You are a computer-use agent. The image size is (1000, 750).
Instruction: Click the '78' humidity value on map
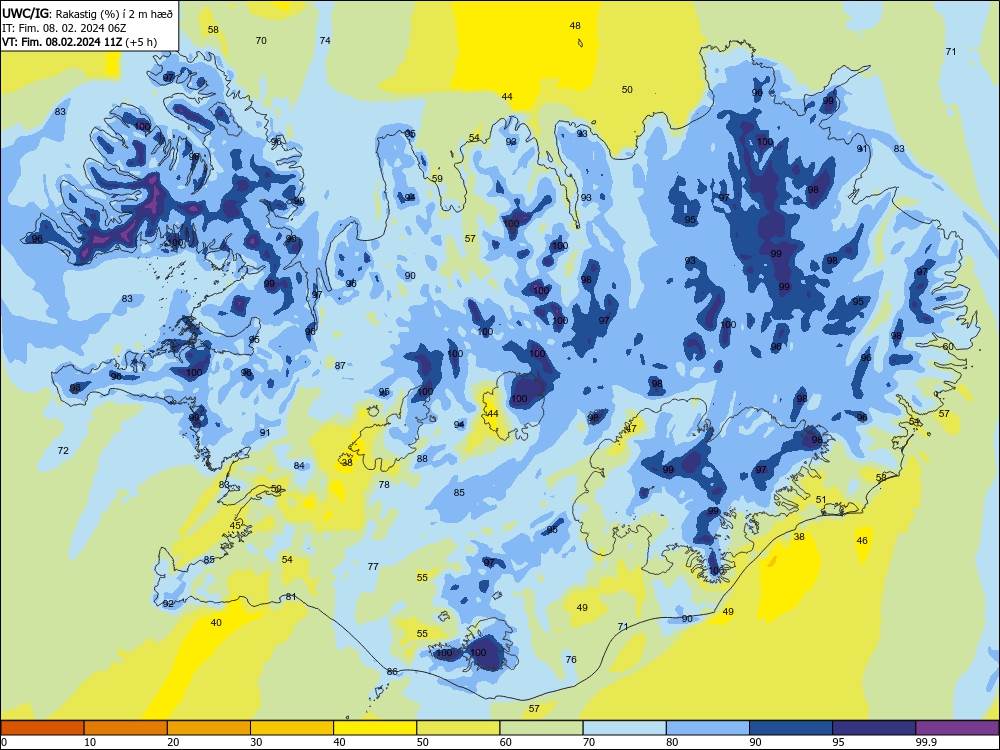(x=384, y=484)
